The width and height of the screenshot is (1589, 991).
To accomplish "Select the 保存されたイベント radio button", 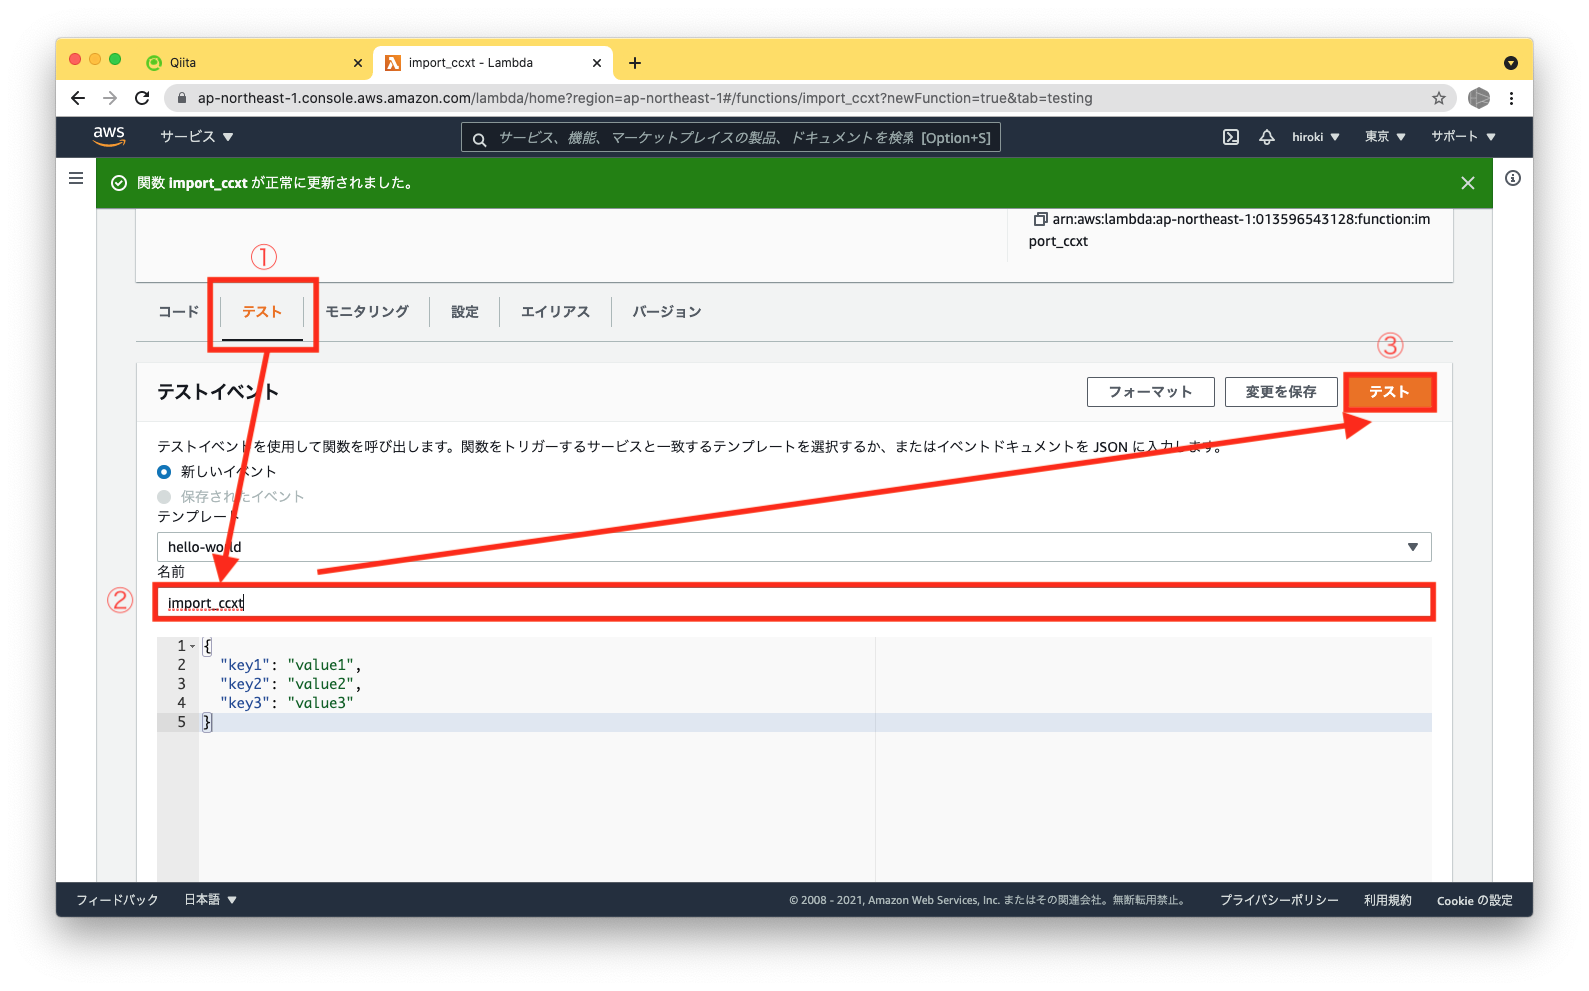I will 164,497.
